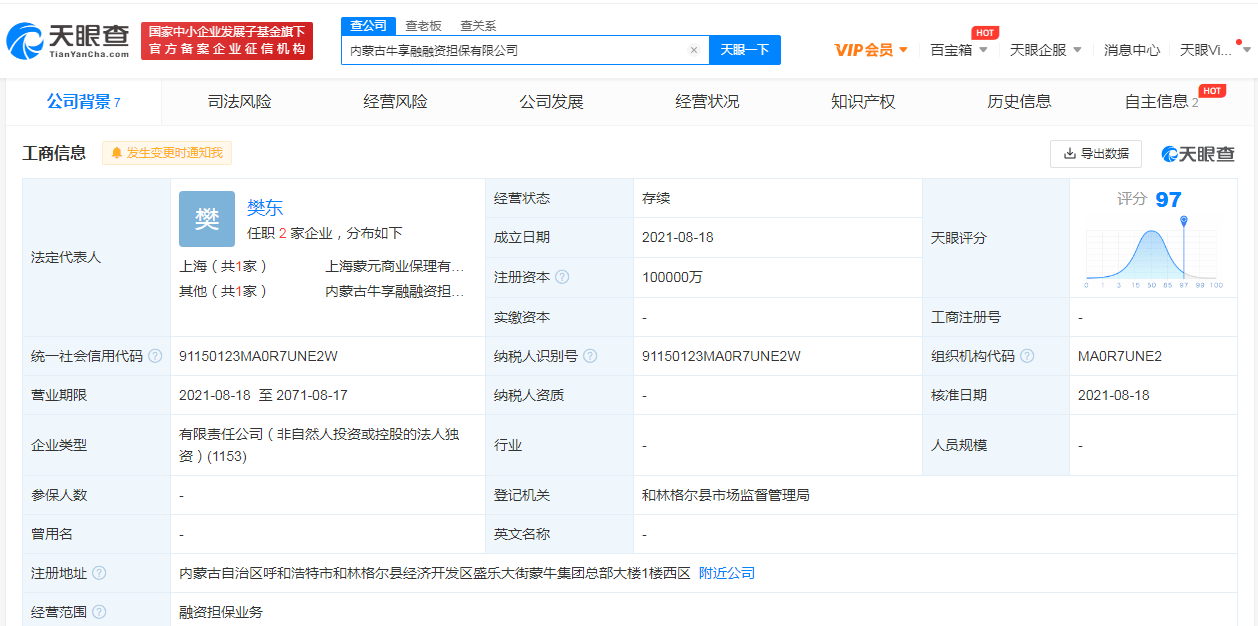Image resolution: width=1258 pixels, height=626 pixels.
Task: Expand the VIP会员 menu
Action: coord(871,50)
